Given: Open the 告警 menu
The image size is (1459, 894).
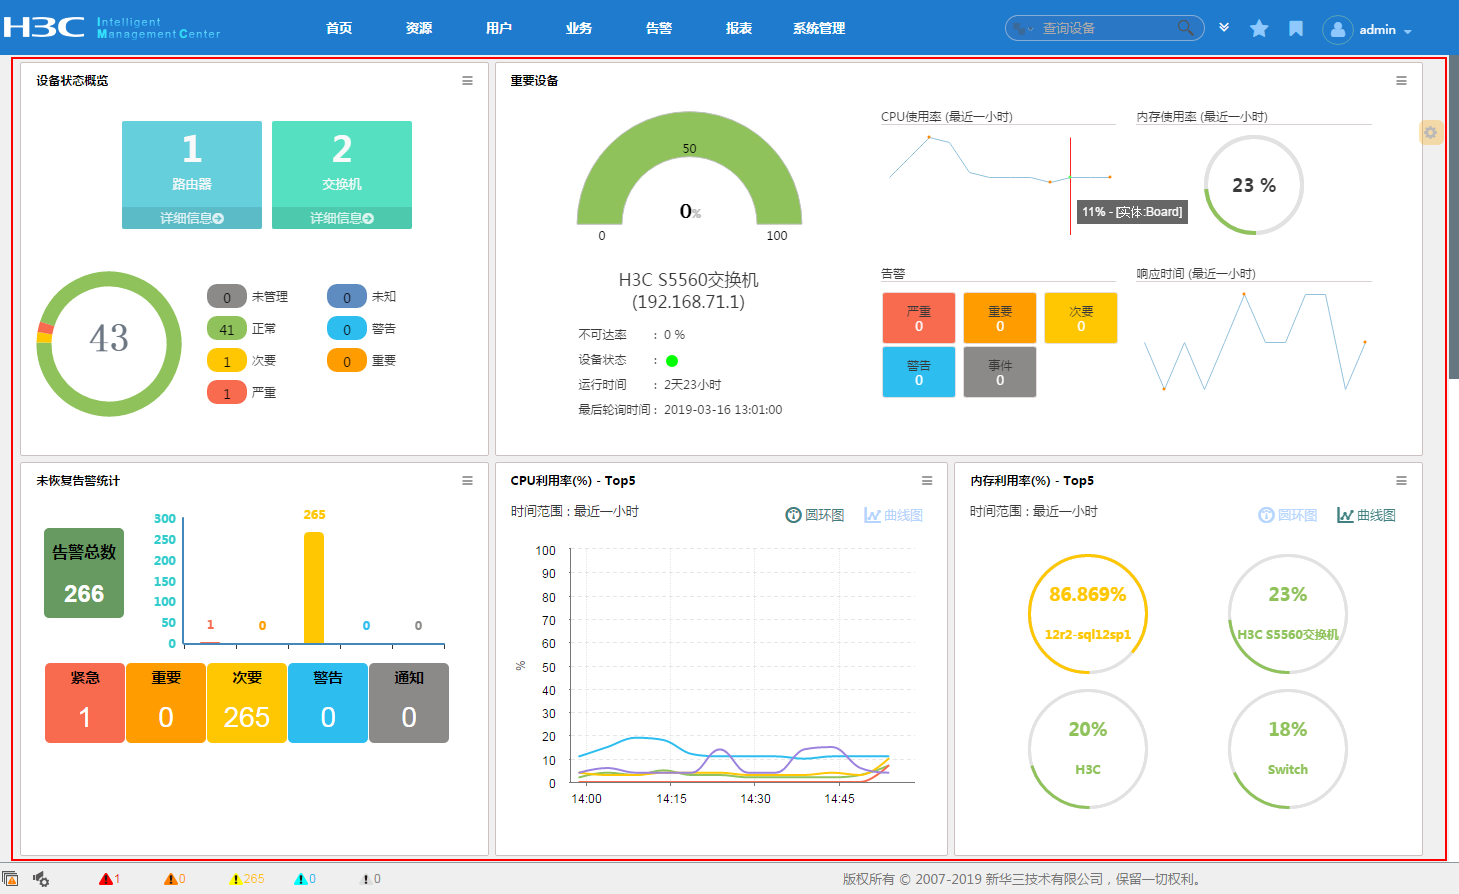Looking at the screenshot, I should [659, 29].
